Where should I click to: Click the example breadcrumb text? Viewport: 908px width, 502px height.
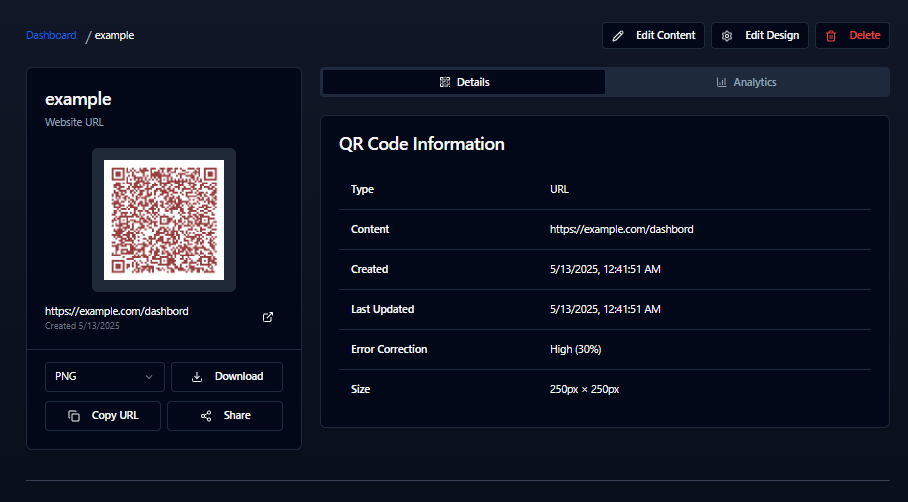pyautogui.click(x=114, y=35)
